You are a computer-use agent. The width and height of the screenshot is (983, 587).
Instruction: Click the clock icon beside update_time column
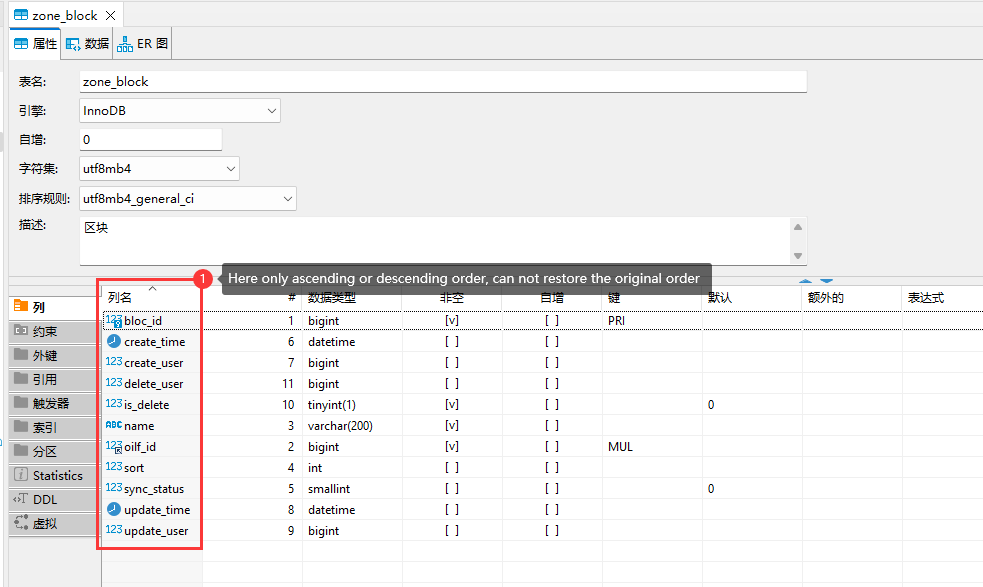(x=113, y=509)
